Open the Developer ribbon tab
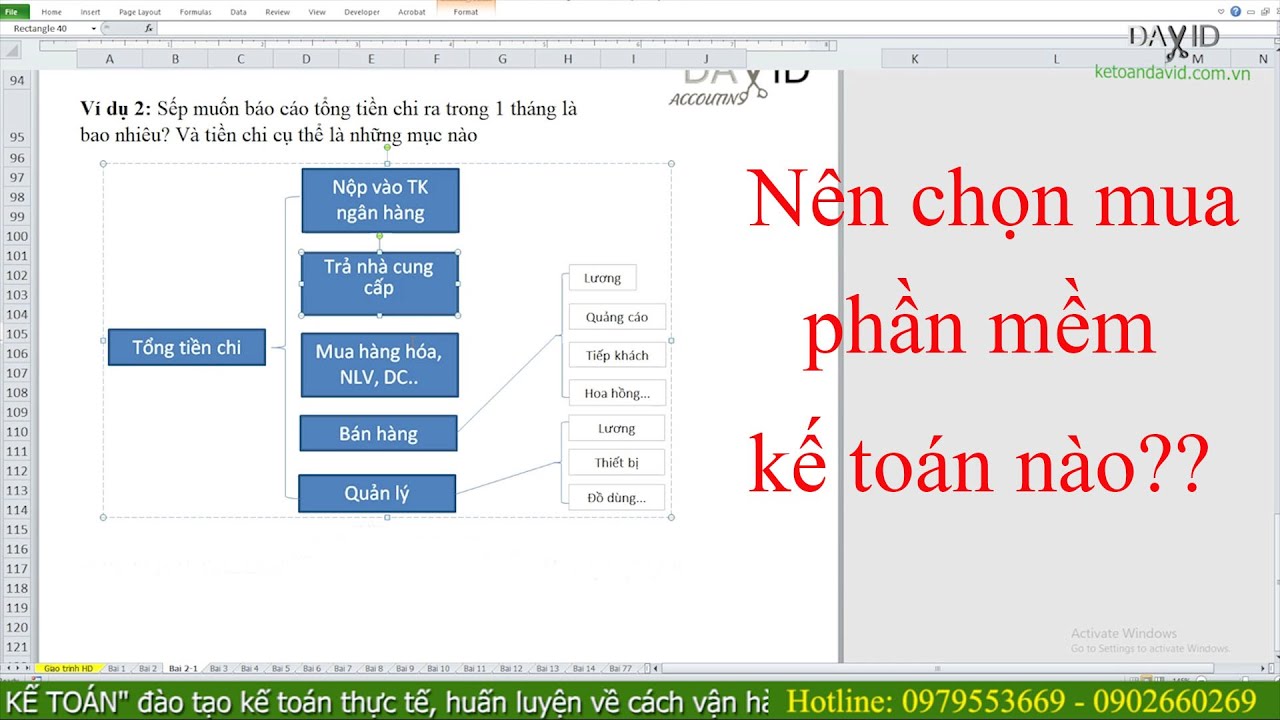 point(362,12)
